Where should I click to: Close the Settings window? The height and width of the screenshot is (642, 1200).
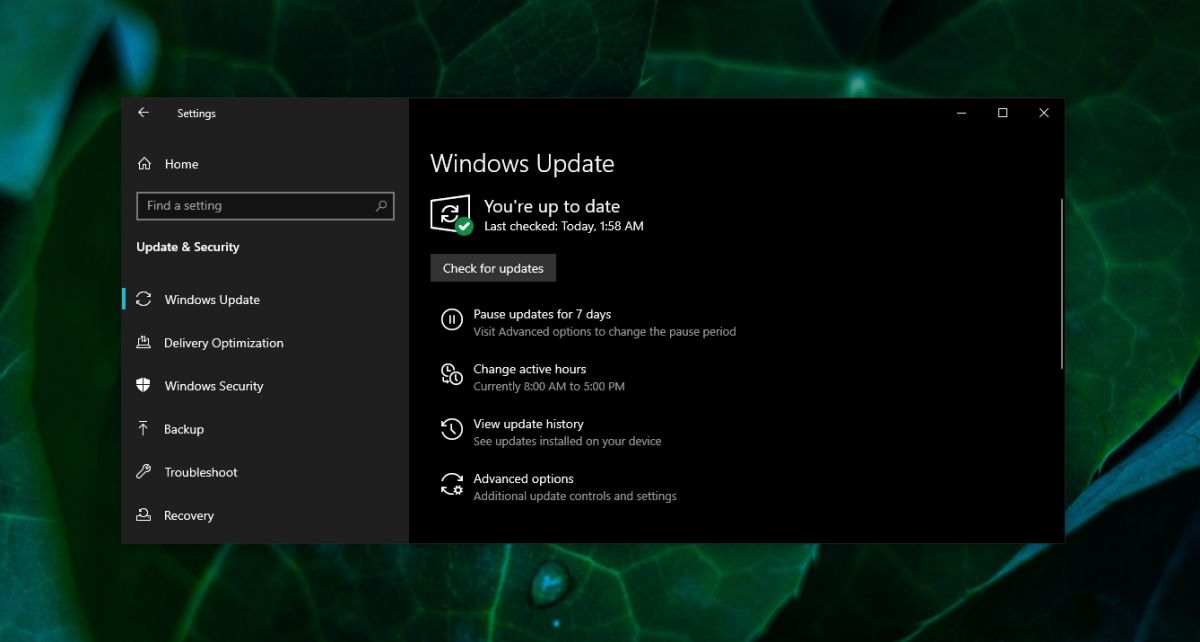(x=1044, y=113)
